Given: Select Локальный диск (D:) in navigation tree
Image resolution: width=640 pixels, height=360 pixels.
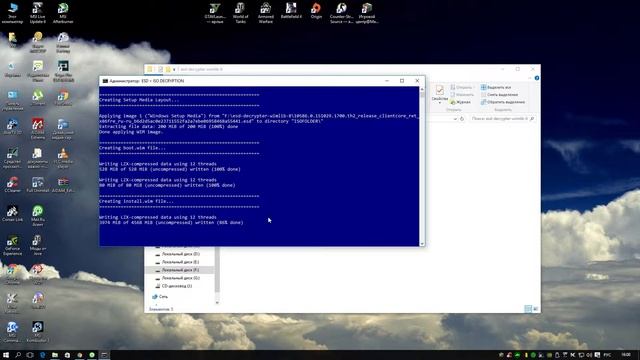Looking at the screenshot, I should coord(179,254).
